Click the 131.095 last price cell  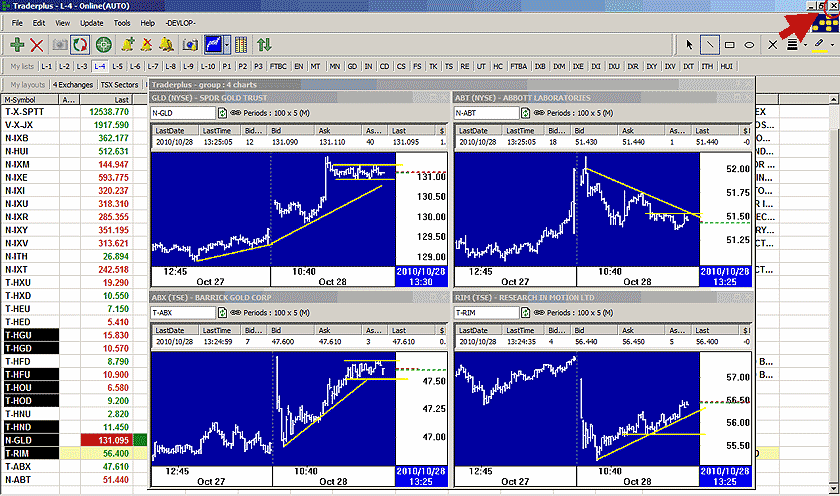106,440
